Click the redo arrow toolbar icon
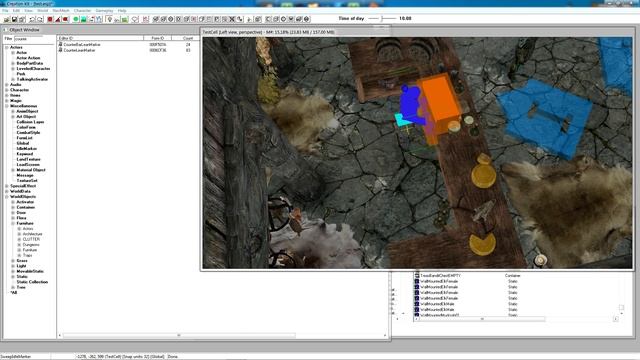 pyautogui.click(x=40, y=19)
